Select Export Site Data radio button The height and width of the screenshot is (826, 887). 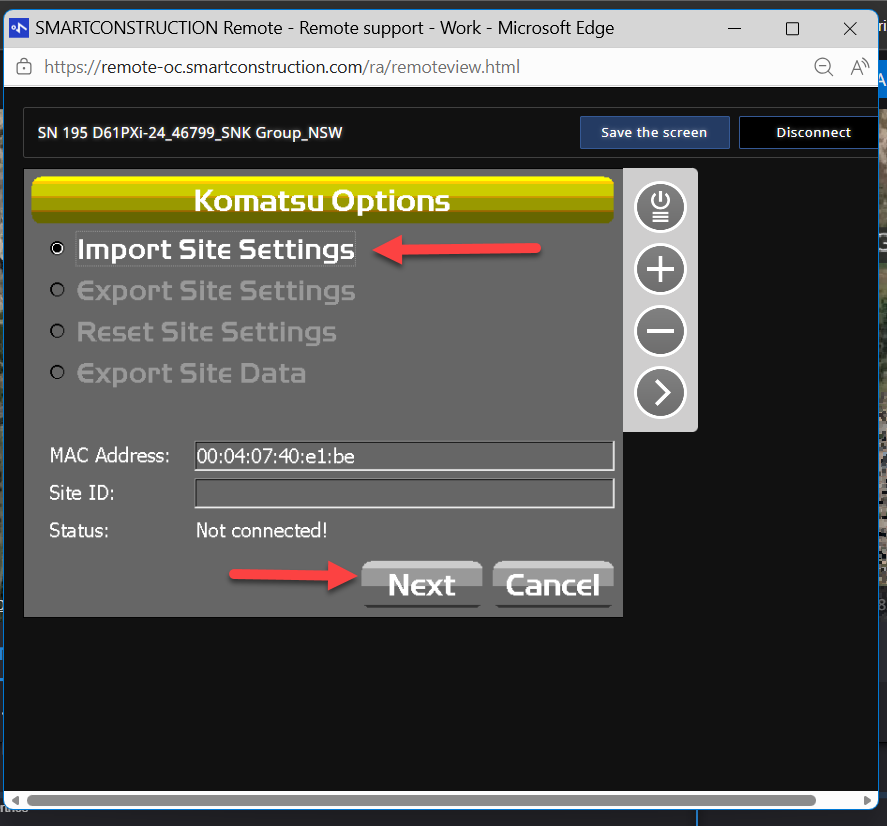[x=57, y=372]
